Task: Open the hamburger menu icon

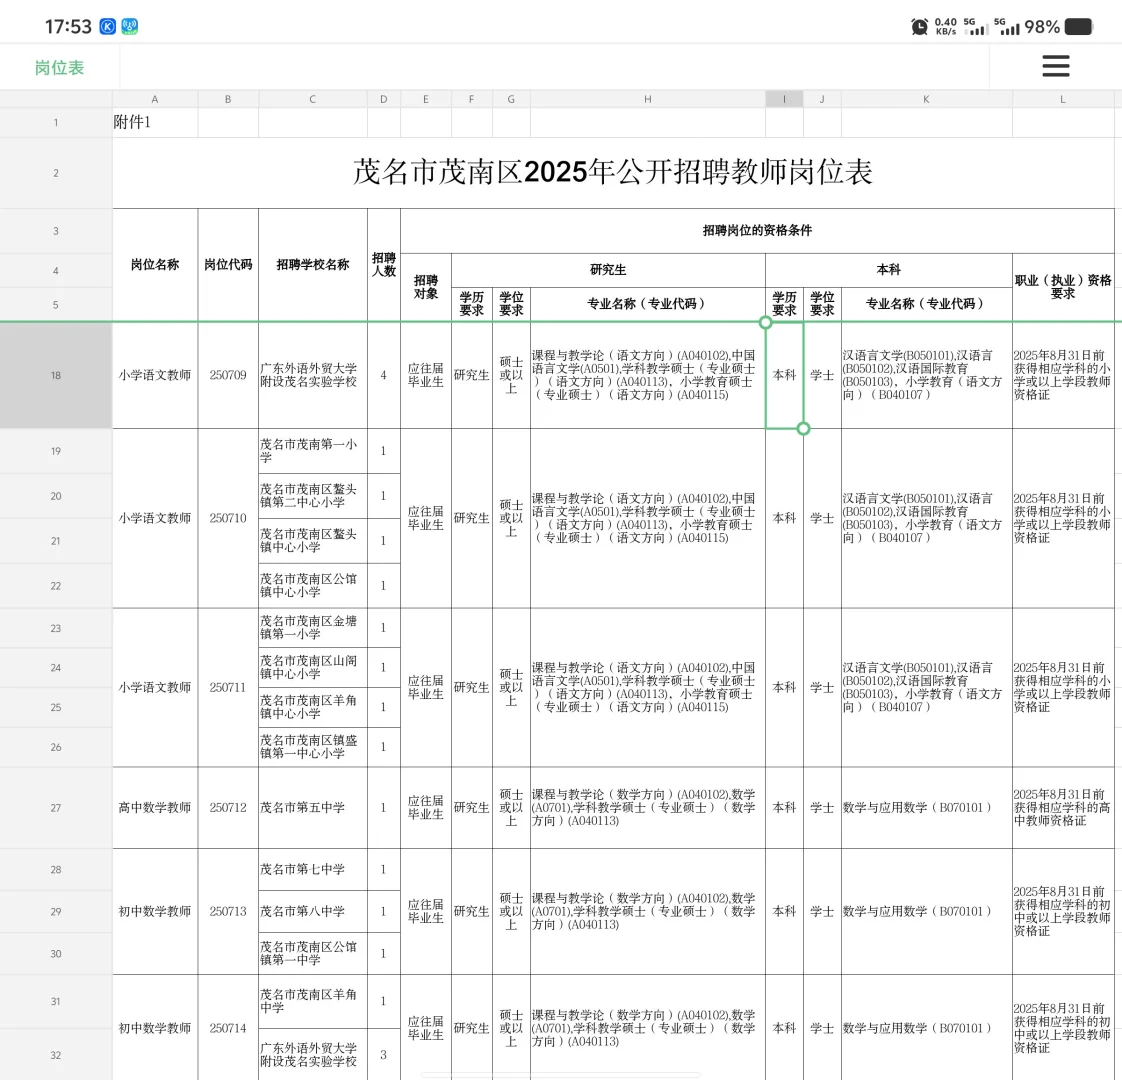Action: pyautogui.click(x=1055, y=67)
